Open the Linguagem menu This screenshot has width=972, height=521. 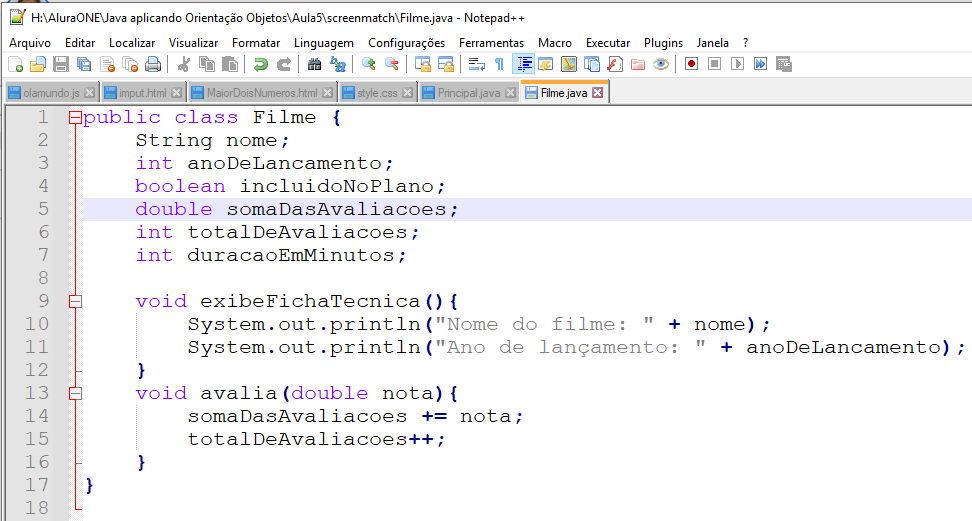click(324, 43)
